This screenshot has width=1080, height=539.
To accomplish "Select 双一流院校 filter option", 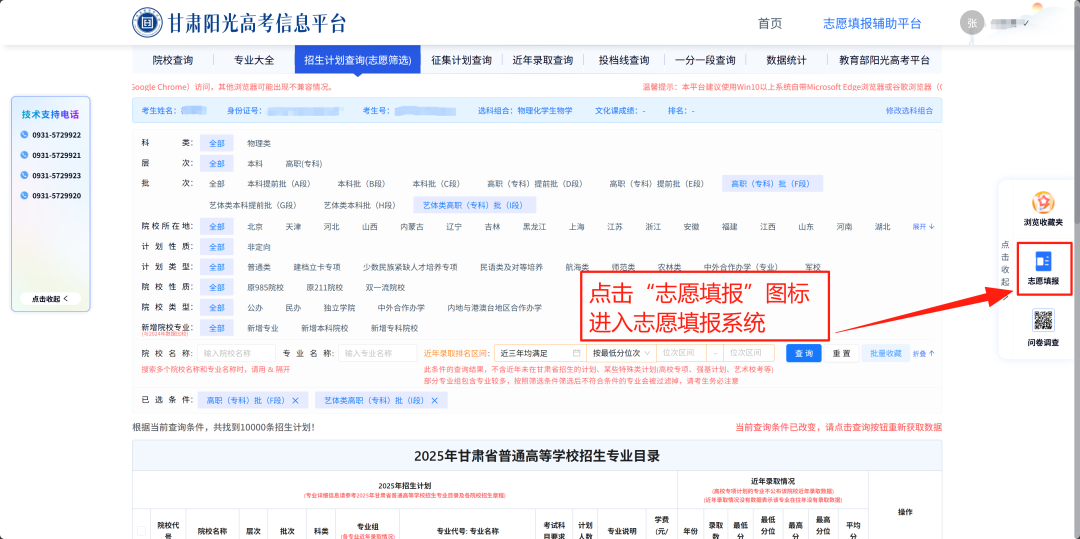I will (385, 287).
